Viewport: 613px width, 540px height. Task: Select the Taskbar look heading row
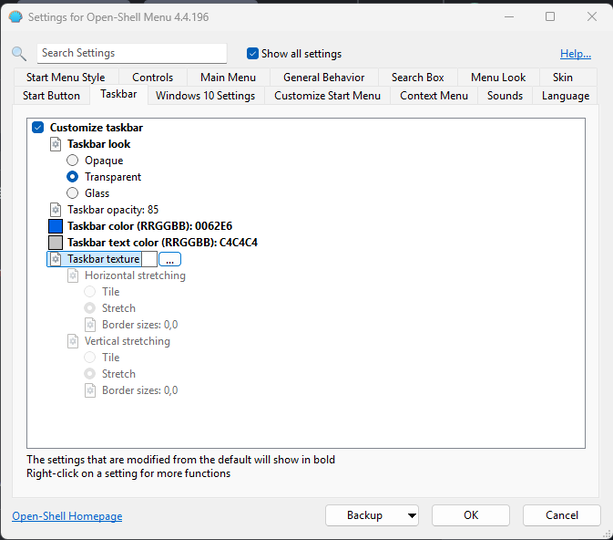tap(99, 144)
